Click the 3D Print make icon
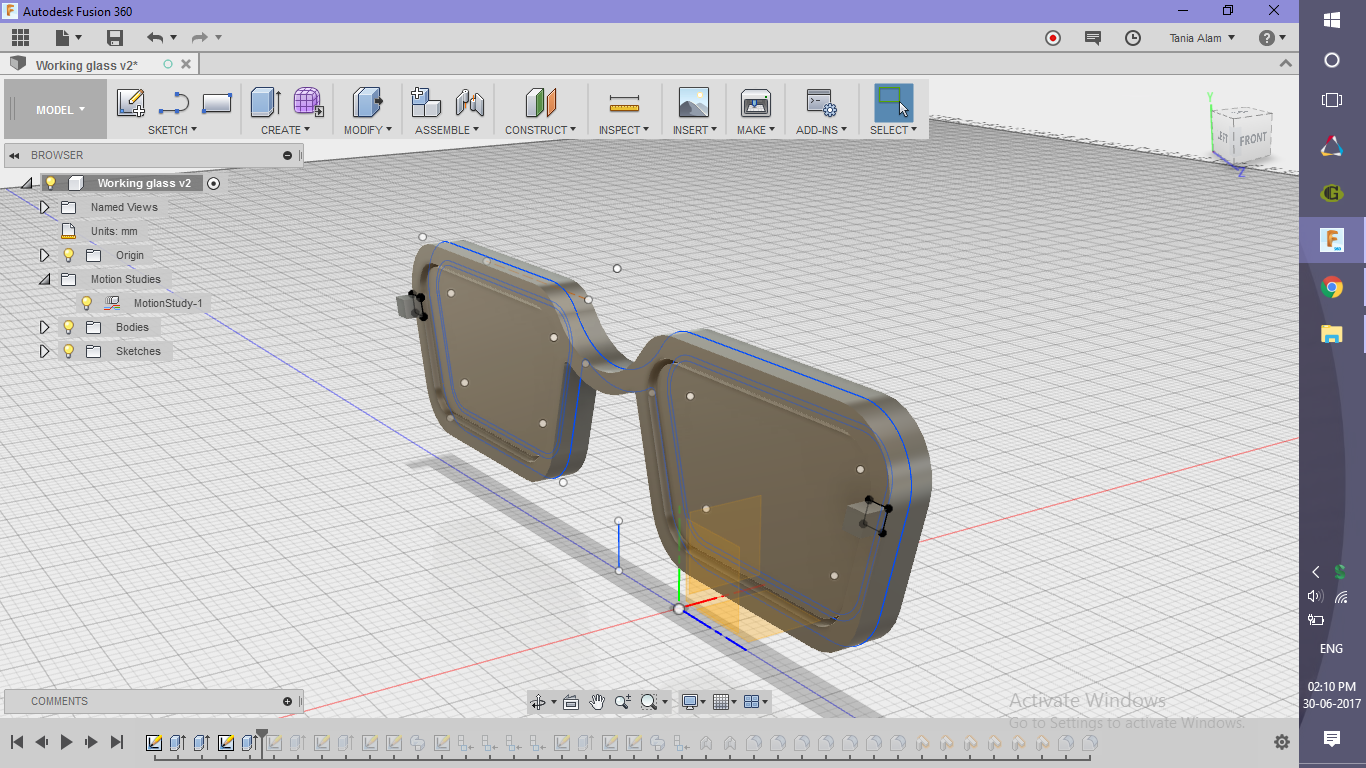Viewport: 1366px width, 768px height. tap(755, 103)
